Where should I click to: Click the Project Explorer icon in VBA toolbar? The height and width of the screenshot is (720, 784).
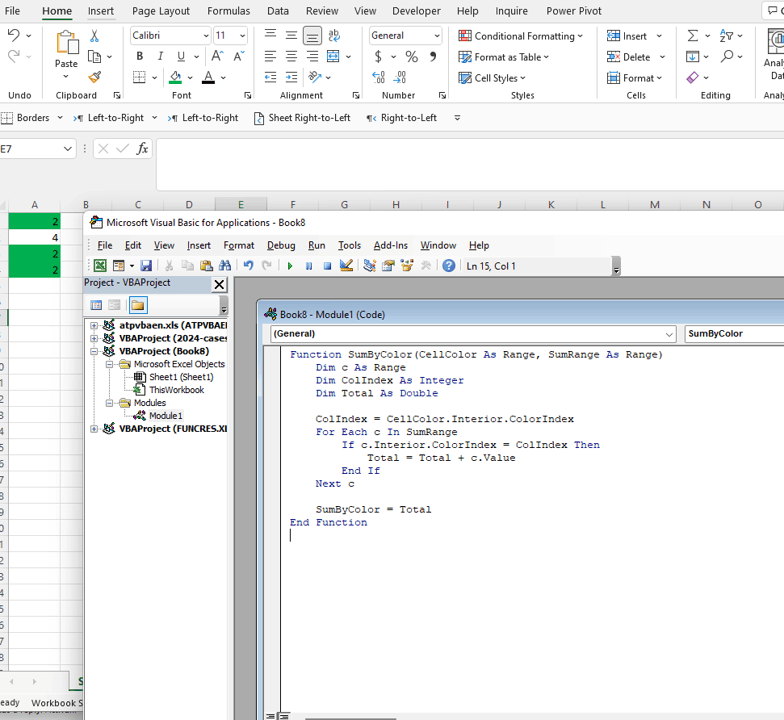(x=370, y=266)
